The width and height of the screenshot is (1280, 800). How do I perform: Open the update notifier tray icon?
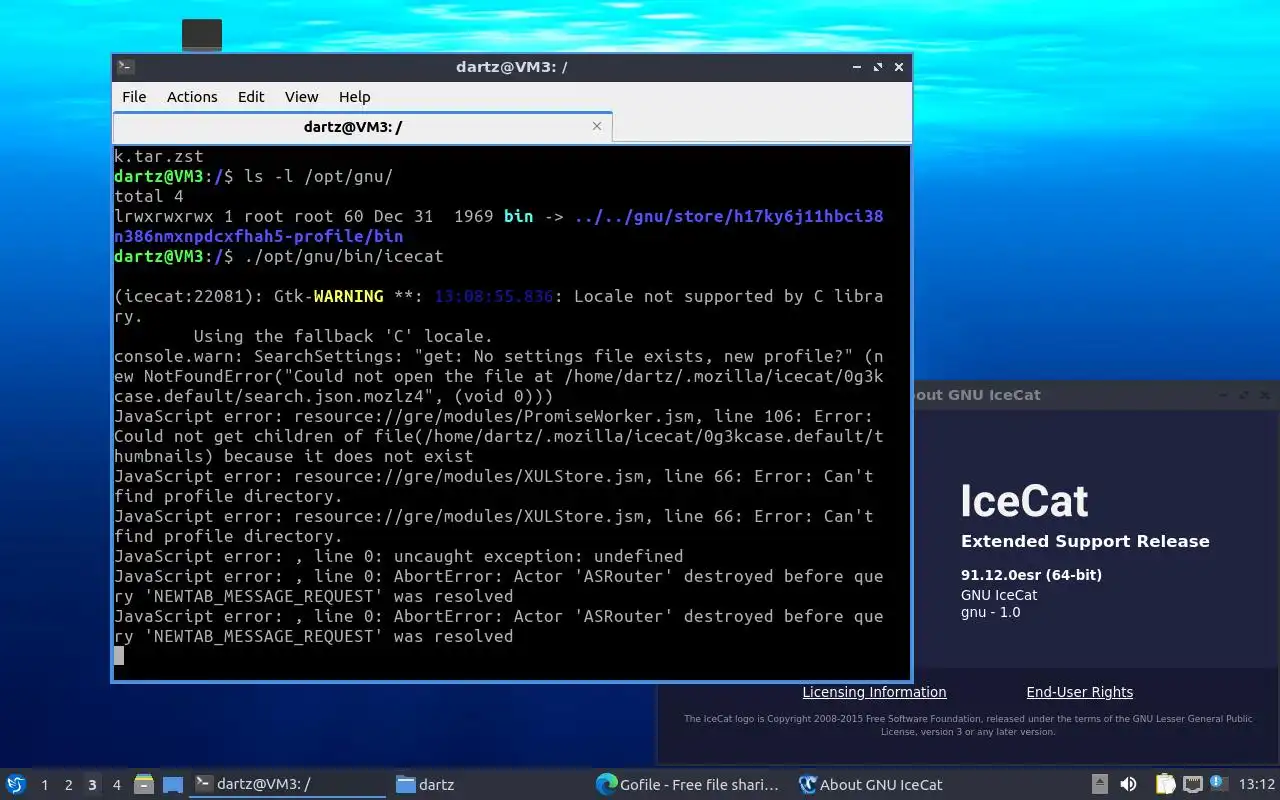point(1218,783)
